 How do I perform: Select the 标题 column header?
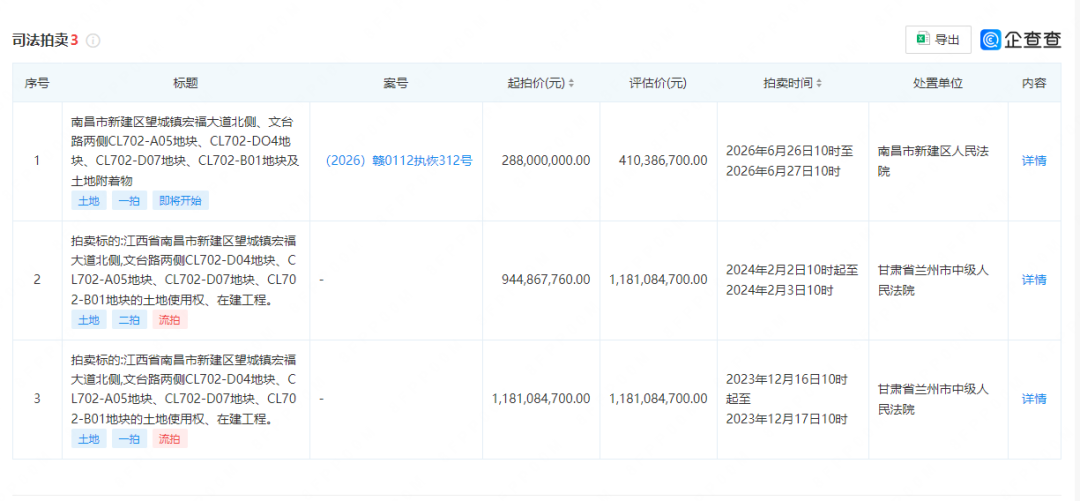[x=186, y=83]
